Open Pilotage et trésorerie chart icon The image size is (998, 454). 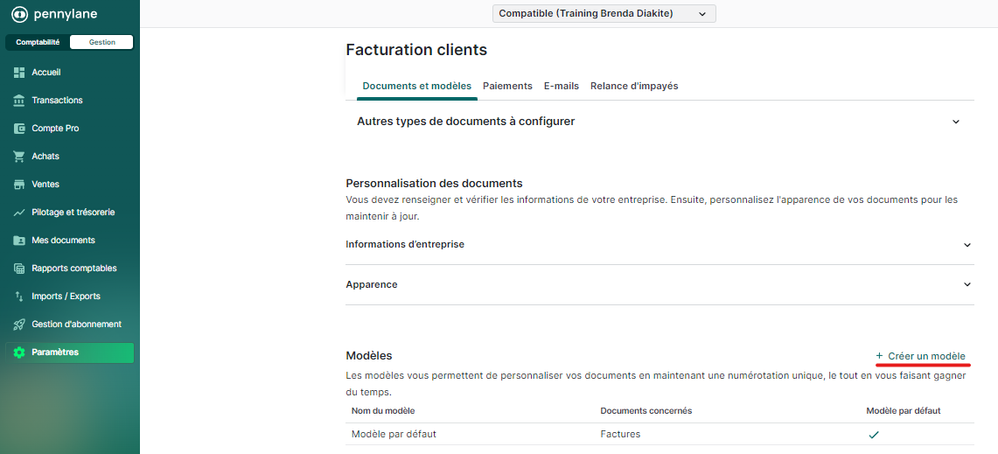19,212
